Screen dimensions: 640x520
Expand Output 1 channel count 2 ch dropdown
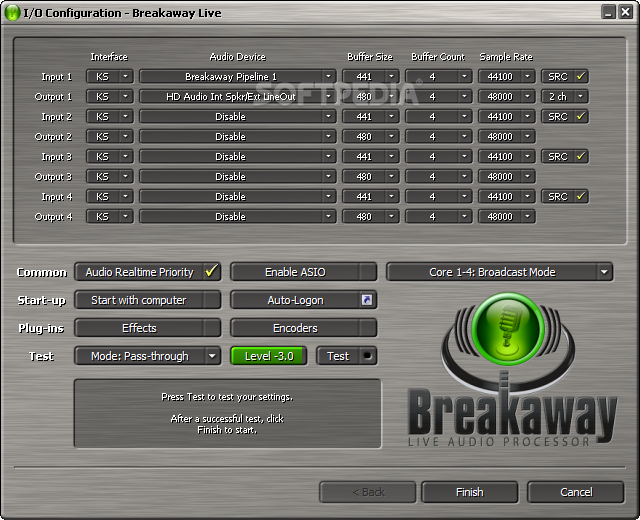pos(565,96)
